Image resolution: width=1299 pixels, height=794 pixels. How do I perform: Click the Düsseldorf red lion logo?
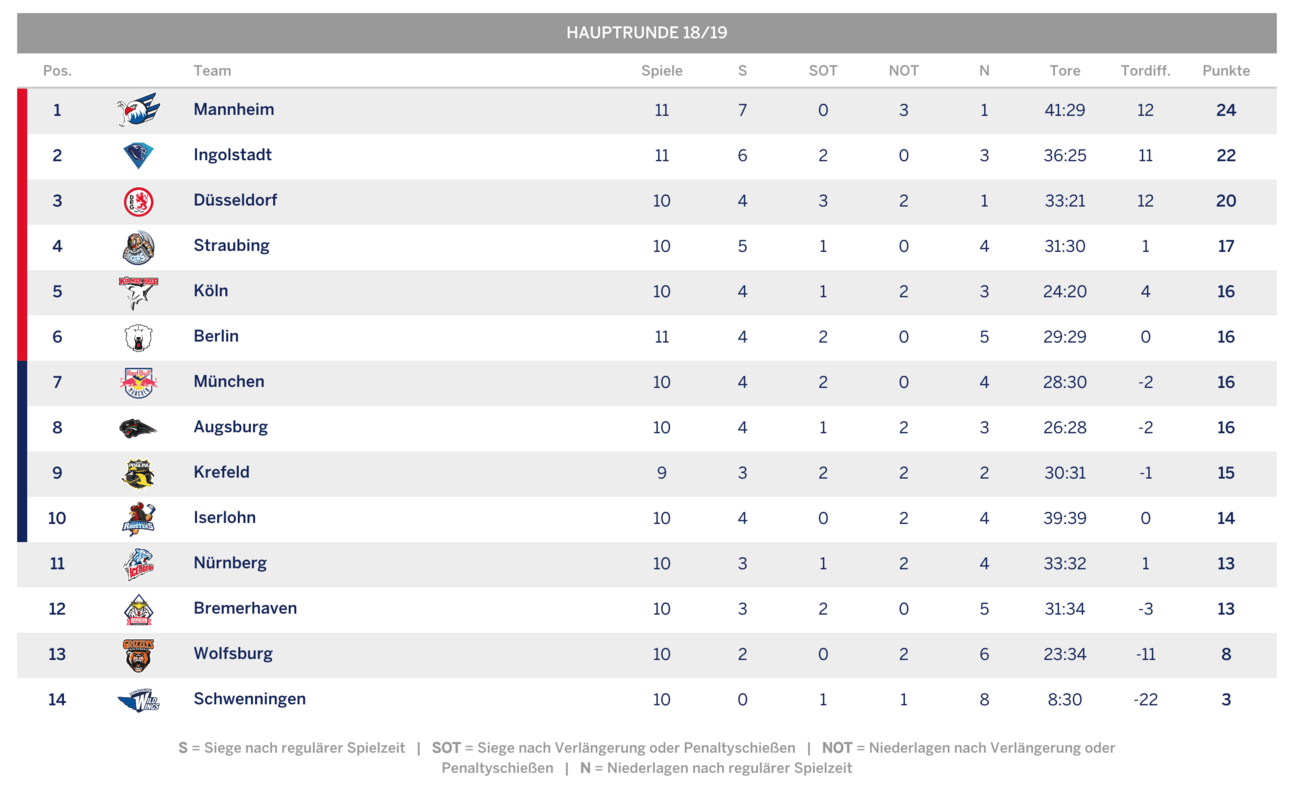pos(138,201)
